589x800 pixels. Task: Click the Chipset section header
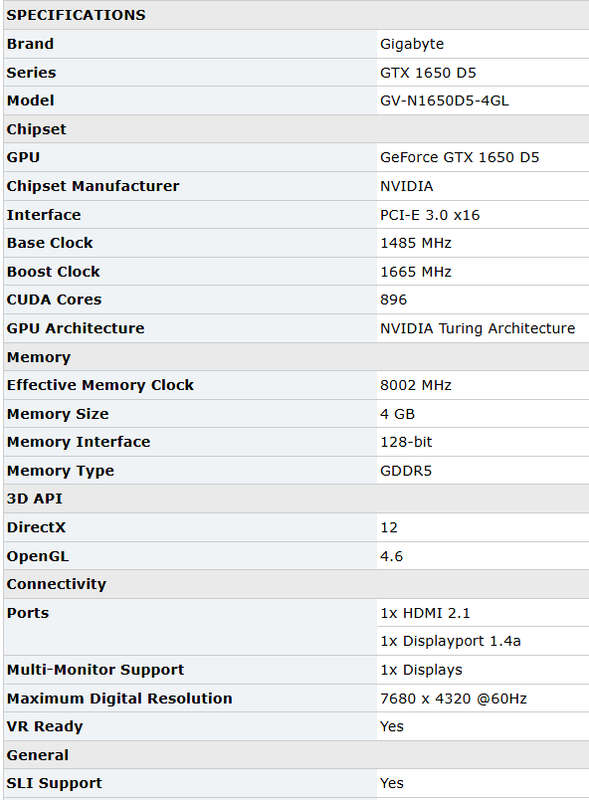click(36, 129)
